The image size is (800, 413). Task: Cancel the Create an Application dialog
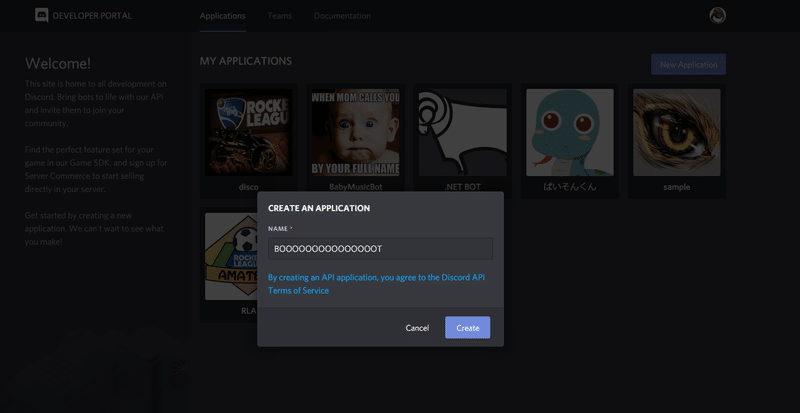(x=417, y=328)
